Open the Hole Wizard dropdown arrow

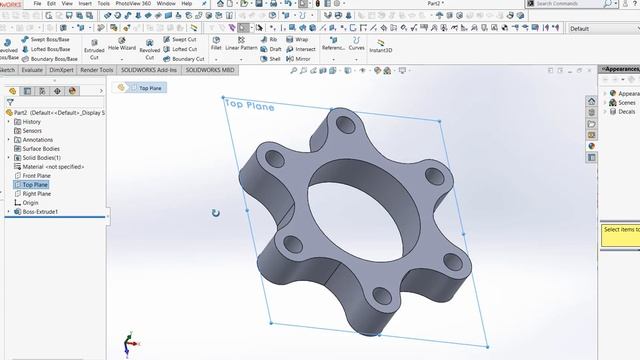pyautogui.click(x=122, y=60)
